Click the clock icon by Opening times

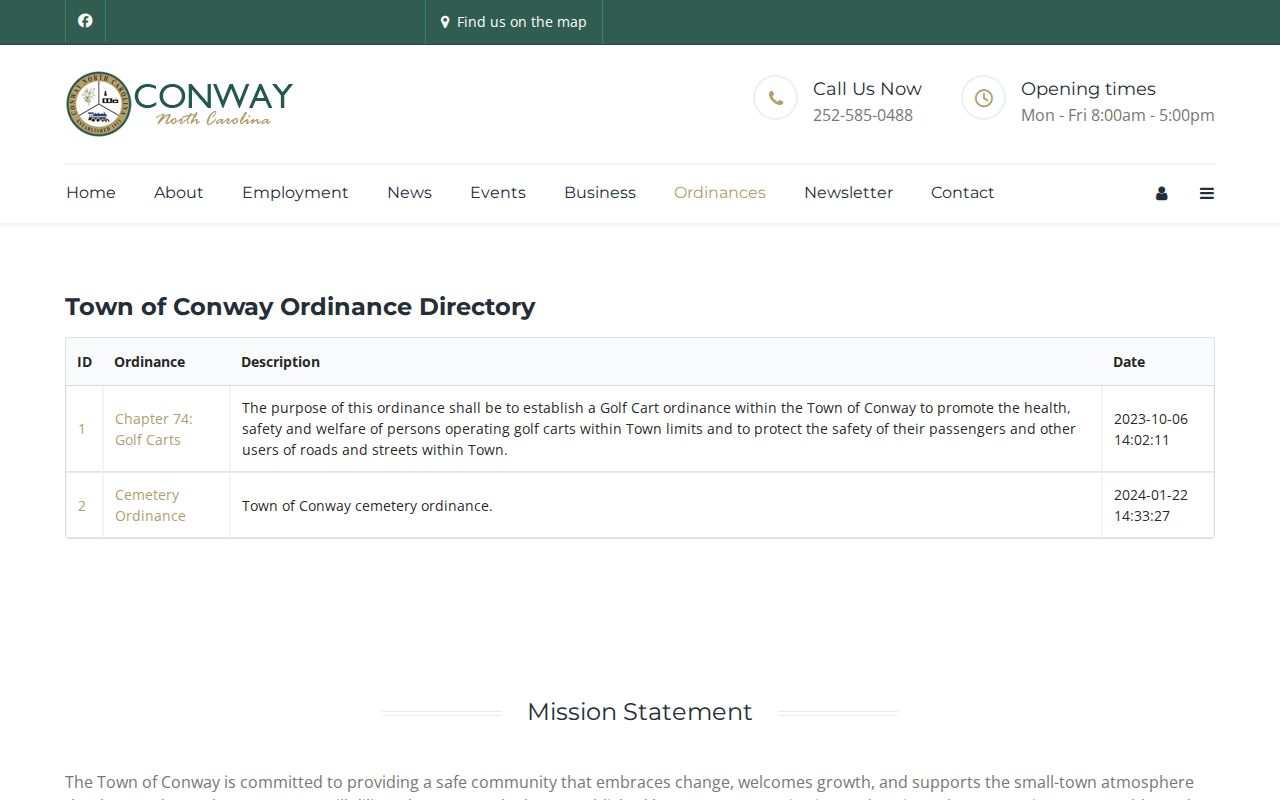(983, 98)
